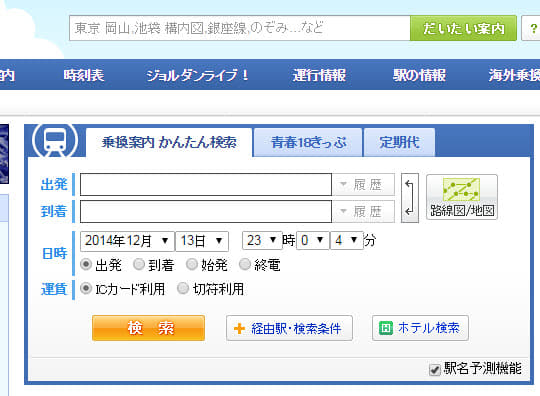Open 駅の情報 in the navigation bar
Screen dimensions: 540x396
pos(419,75)
